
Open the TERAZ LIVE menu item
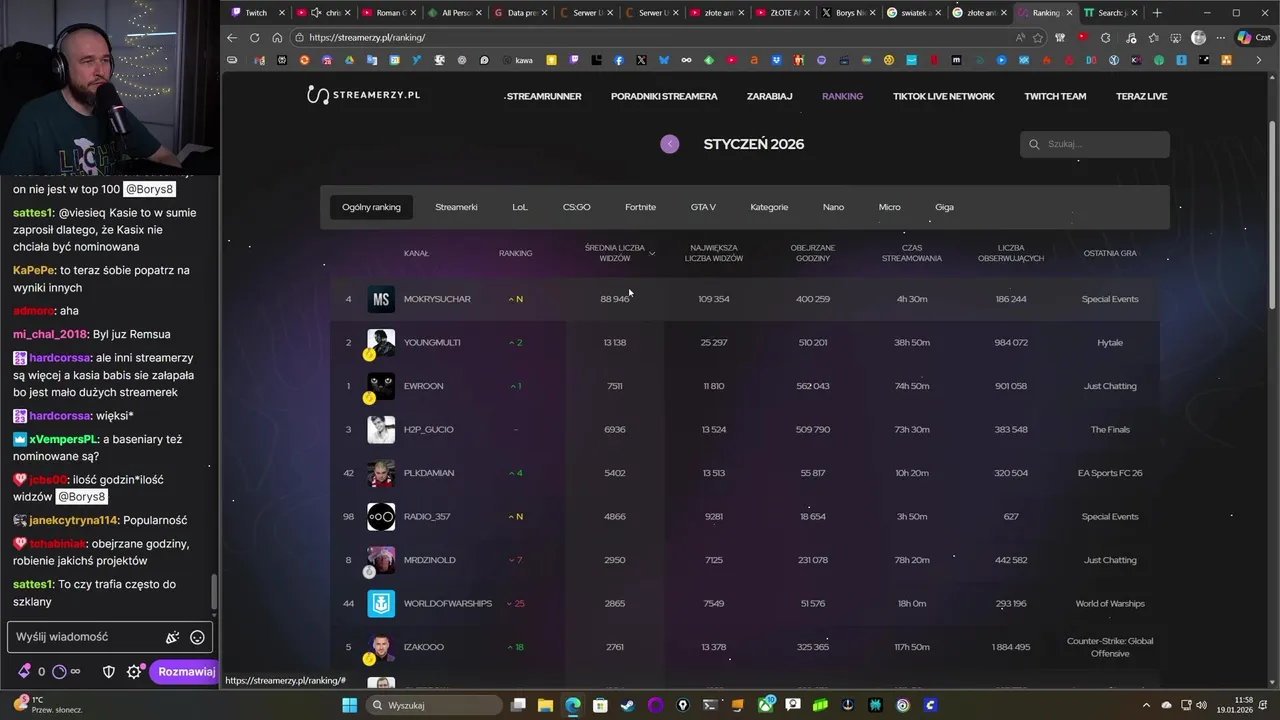(1141, 96)
